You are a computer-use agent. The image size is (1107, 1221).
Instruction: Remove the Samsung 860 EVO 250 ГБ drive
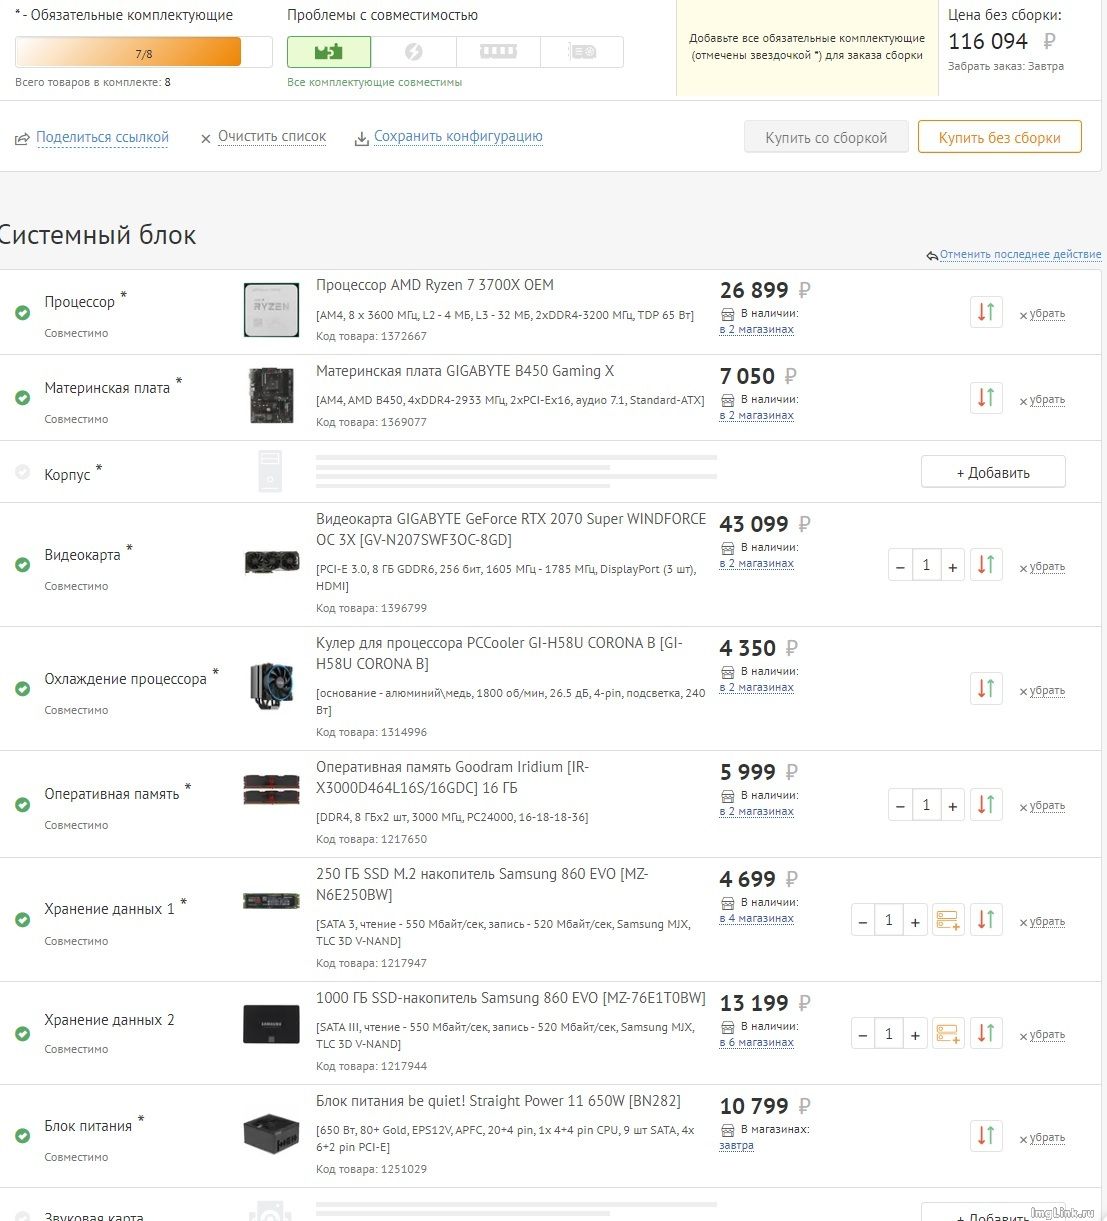[1042, 922]
